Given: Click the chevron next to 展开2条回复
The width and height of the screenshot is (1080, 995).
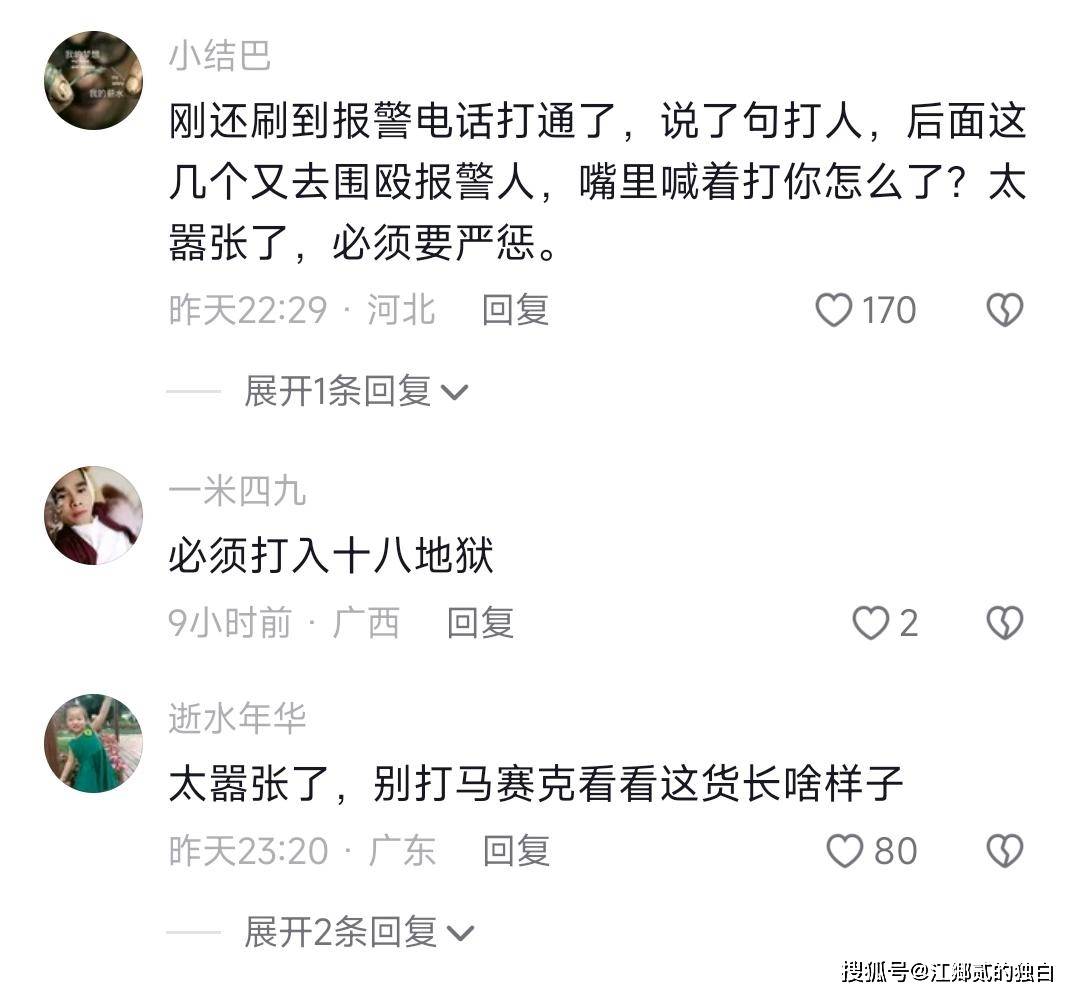Looking at the screenshot, I should 461,934.
